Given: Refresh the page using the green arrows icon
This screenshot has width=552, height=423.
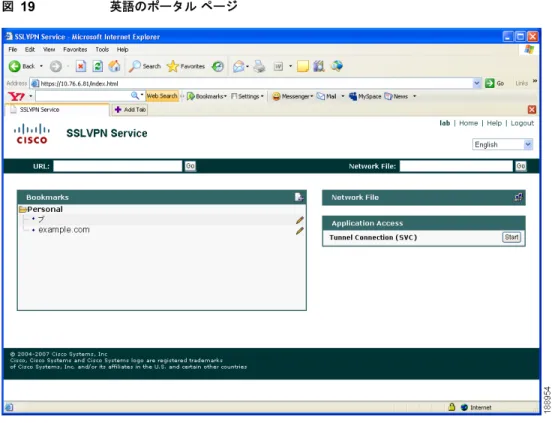Looking at the screenshot, I should coord(98,66).
